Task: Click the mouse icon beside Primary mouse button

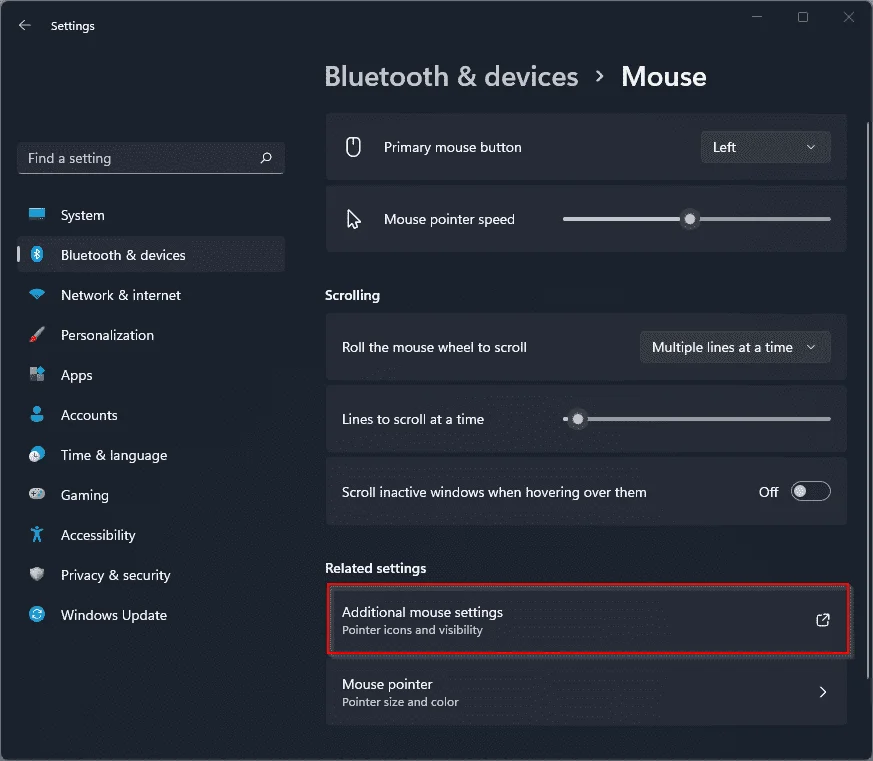Action: click(354, 147)
